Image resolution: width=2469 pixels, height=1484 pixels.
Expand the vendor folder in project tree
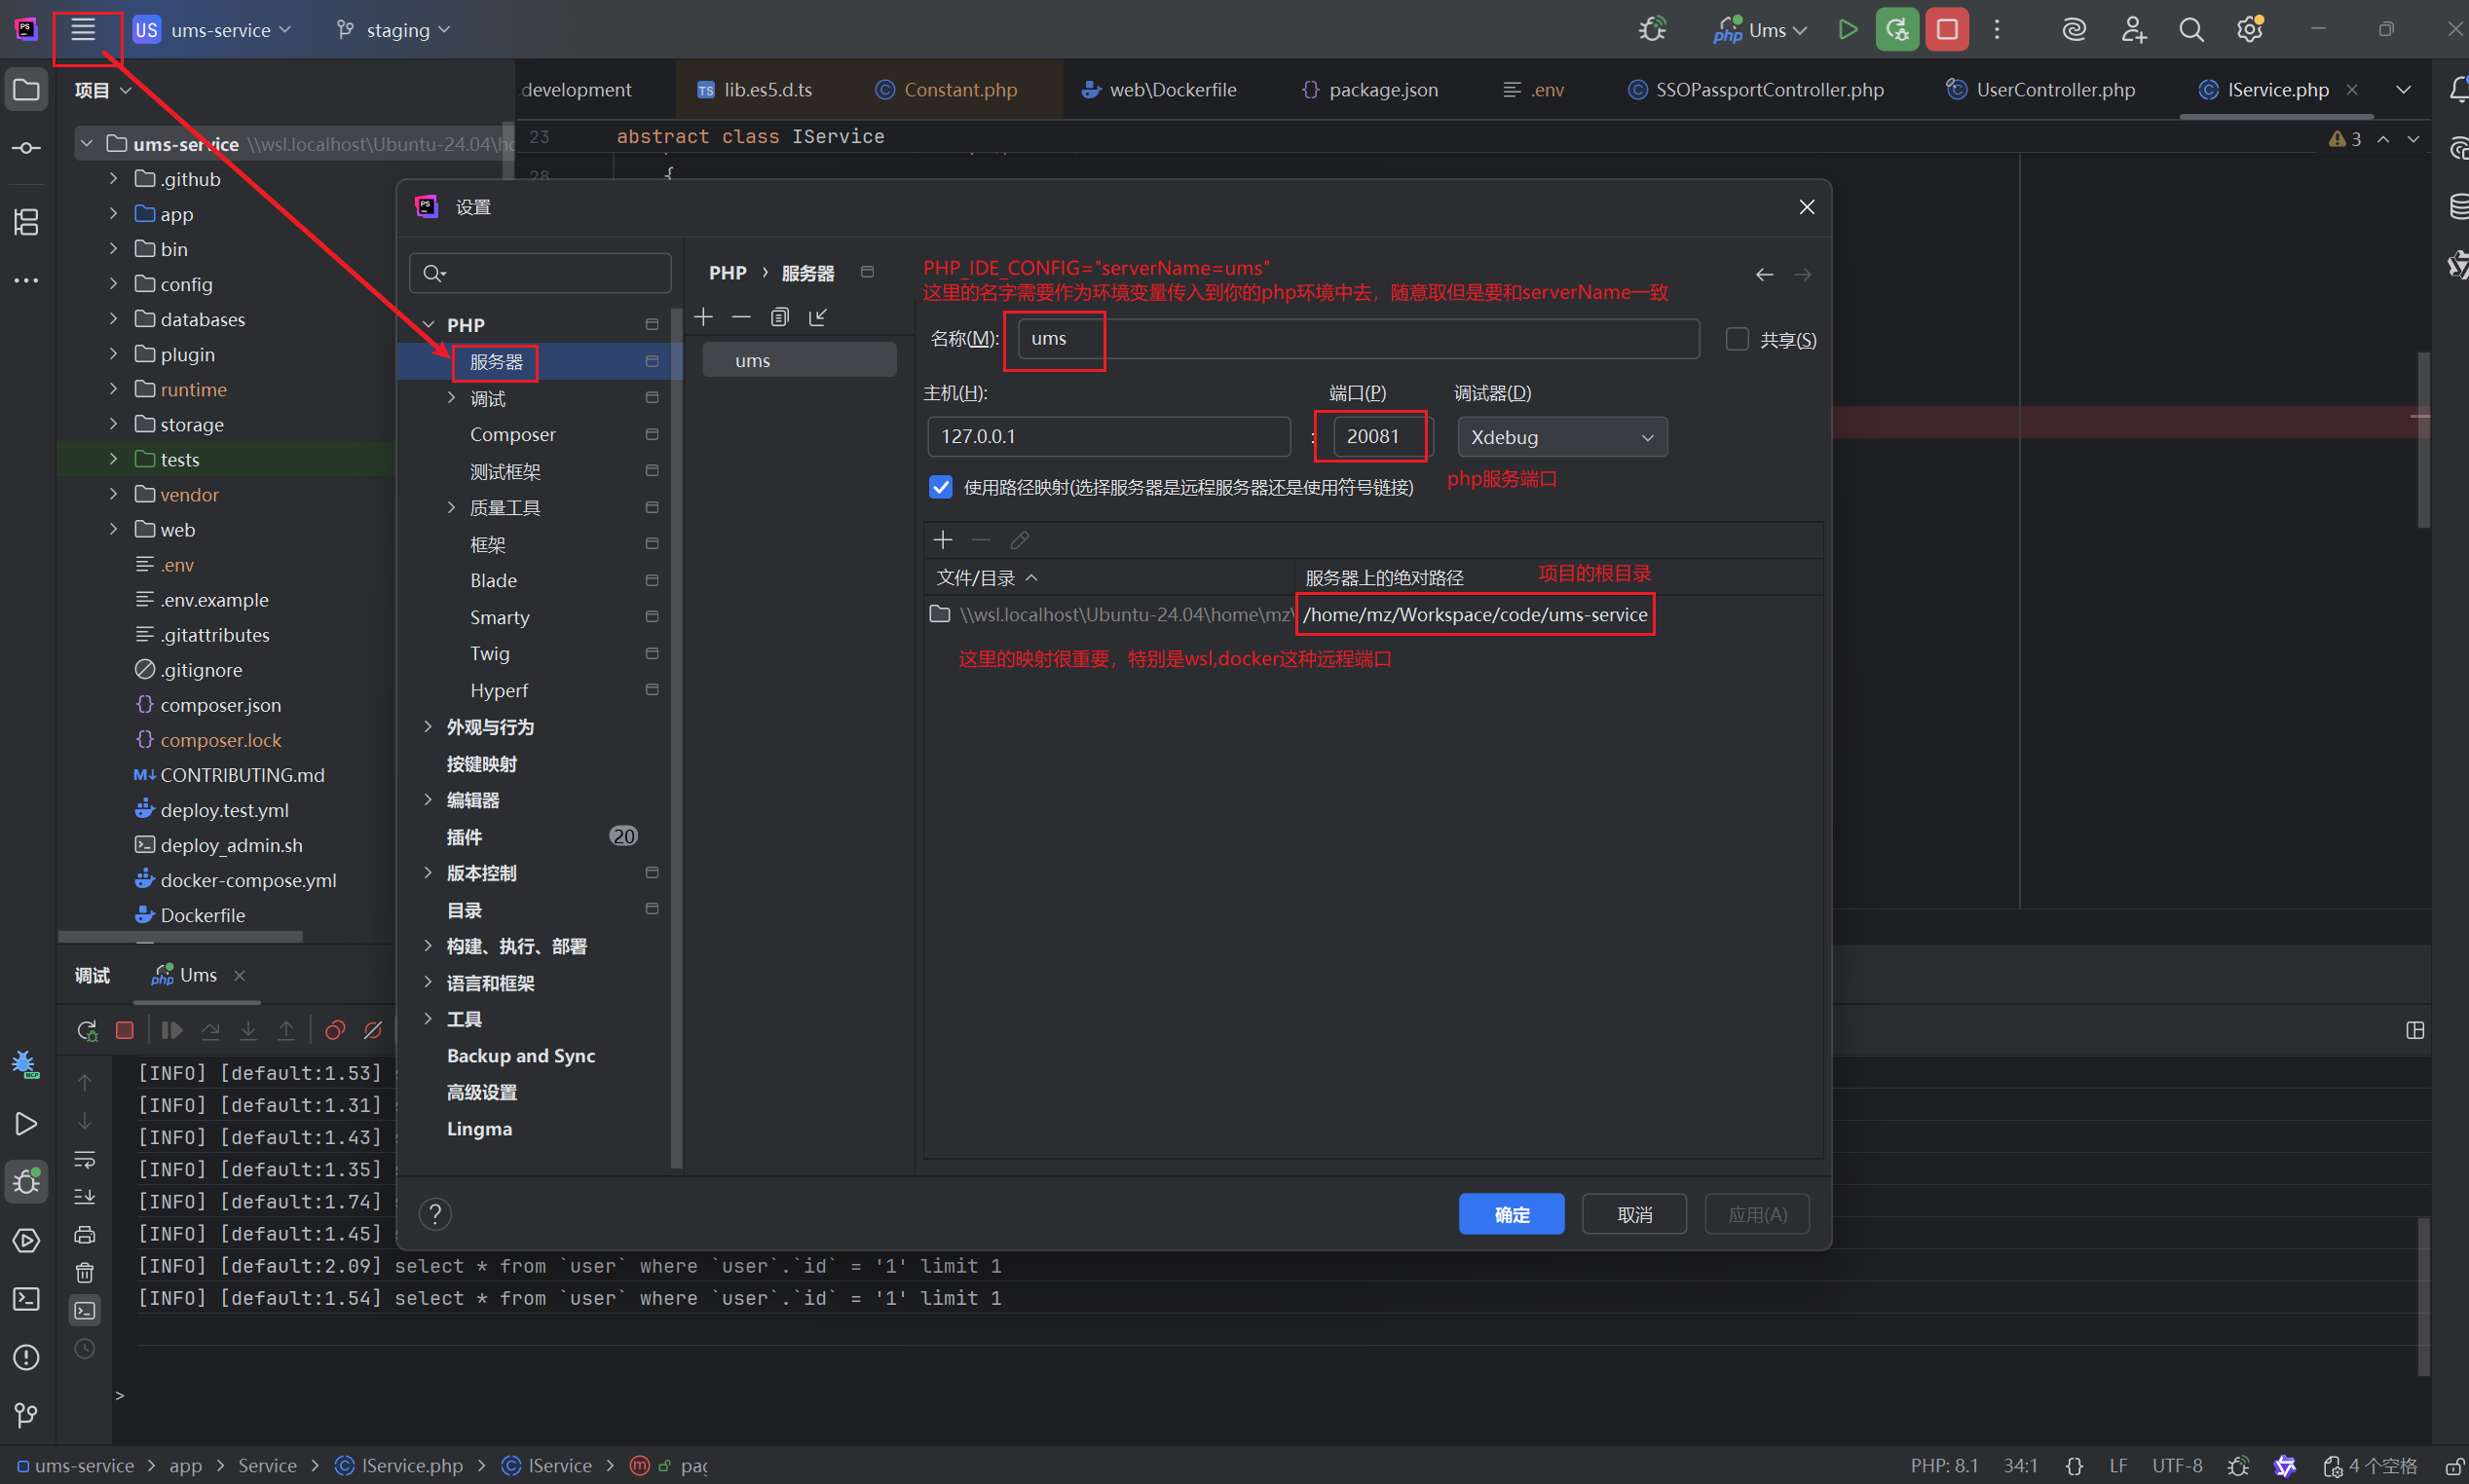114,494
